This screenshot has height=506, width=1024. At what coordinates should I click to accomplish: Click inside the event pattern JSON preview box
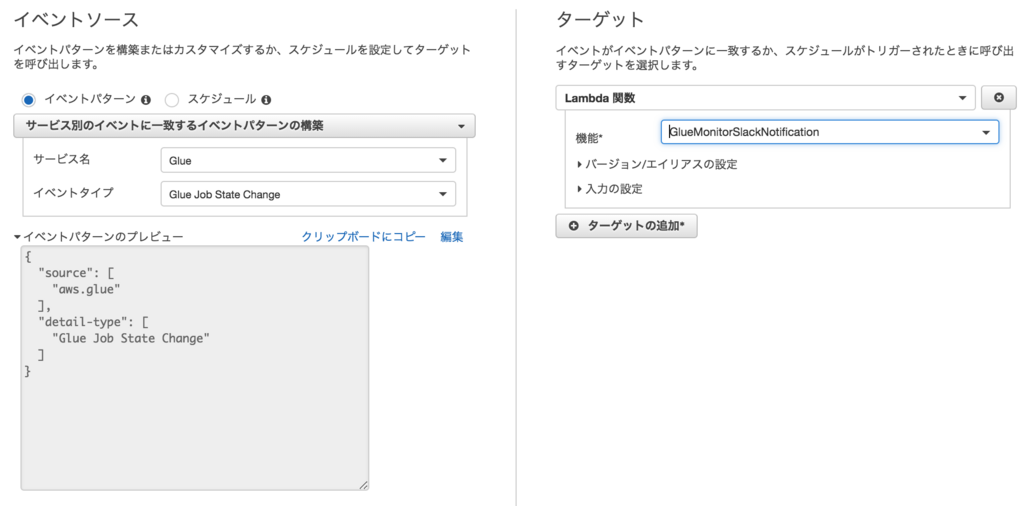[x=195, y=368]
